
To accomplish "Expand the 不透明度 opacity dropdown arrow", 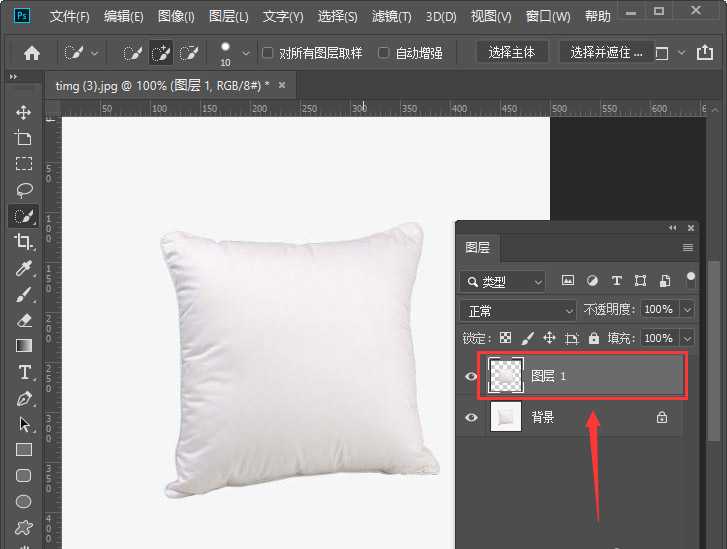I will click(x=686, y=310).
